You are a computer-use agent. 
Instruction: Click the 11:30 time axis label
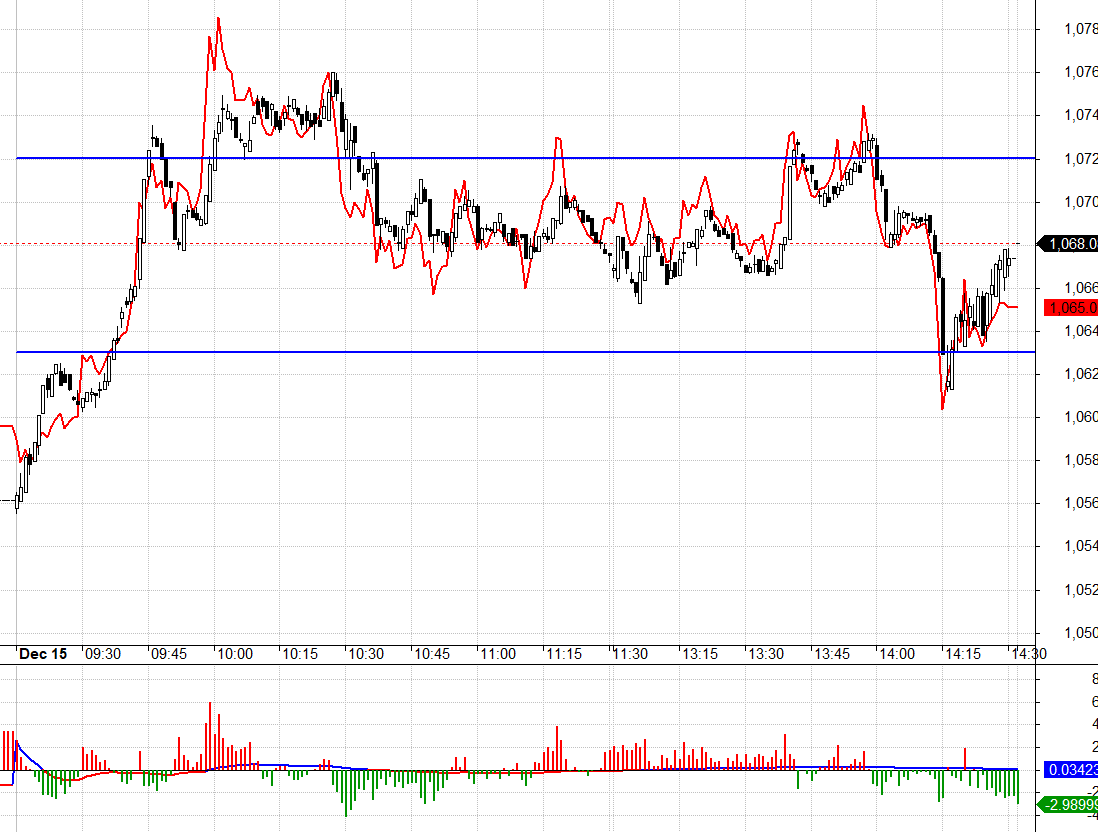630,654
